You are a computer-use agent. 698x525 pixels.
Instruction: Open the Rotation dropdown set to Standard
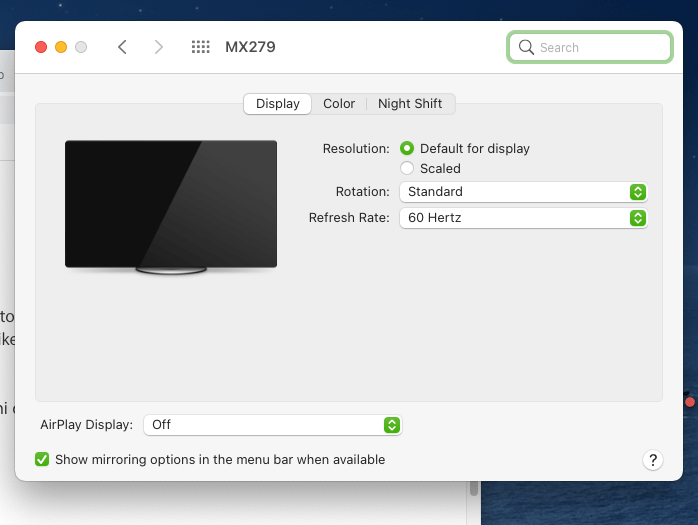[523, 192]
